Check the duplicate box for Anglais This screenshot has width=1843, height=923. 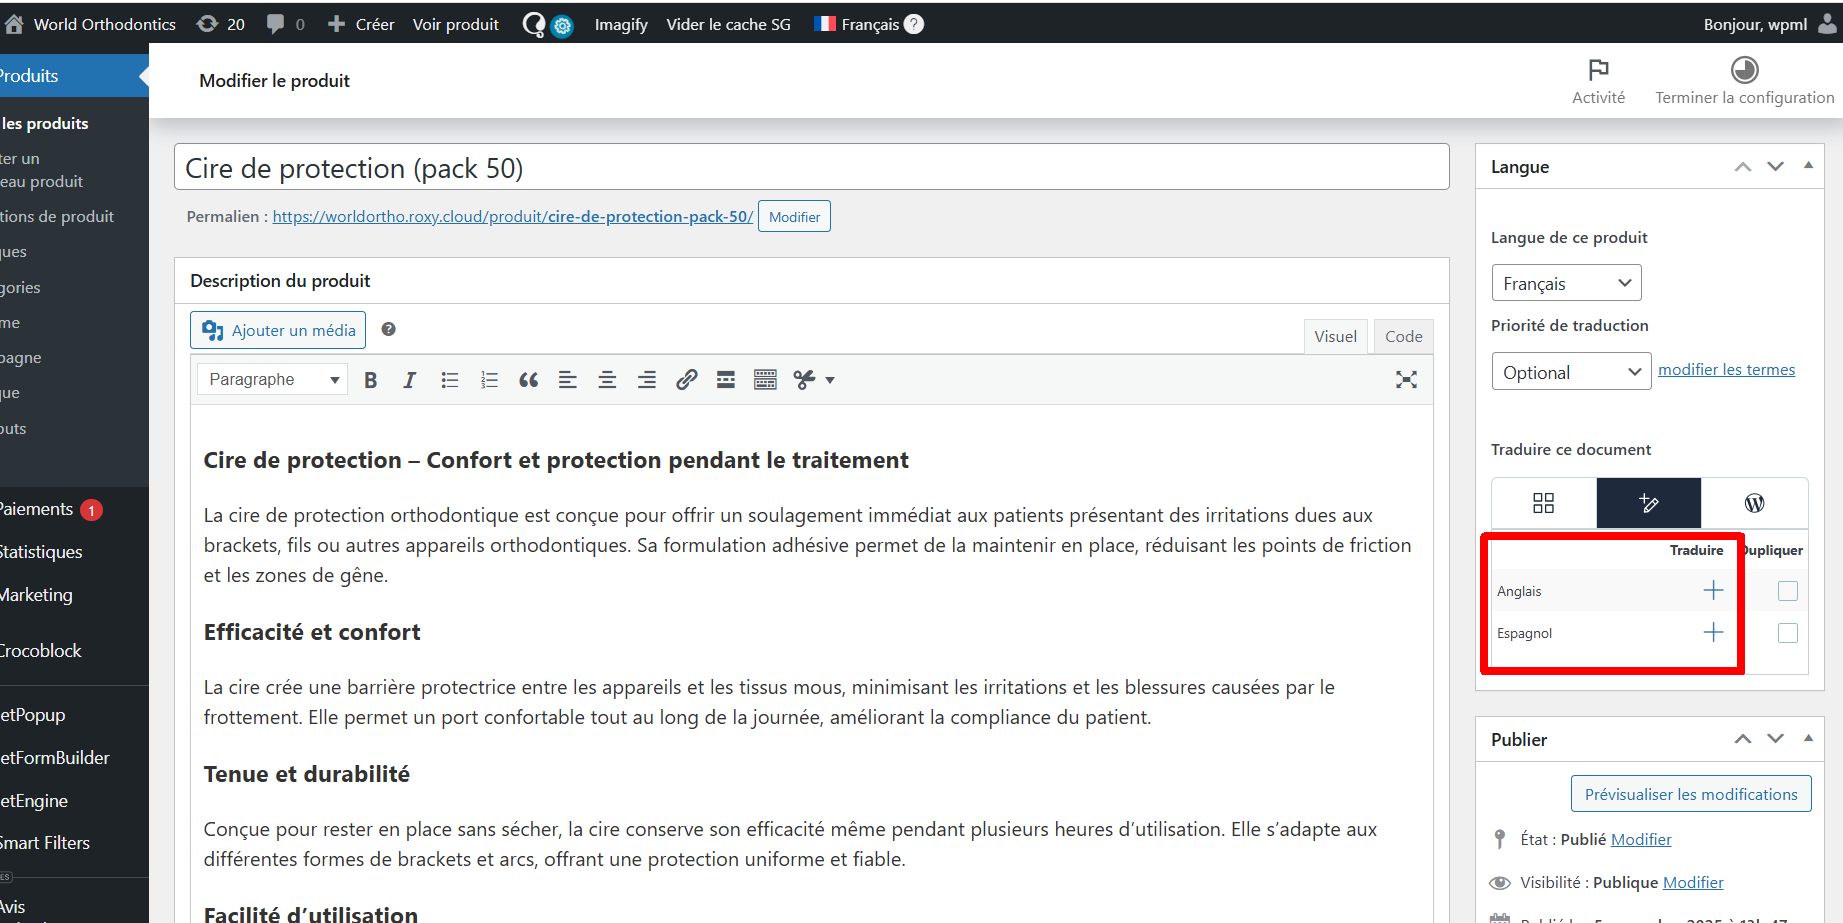(1787, 591)
